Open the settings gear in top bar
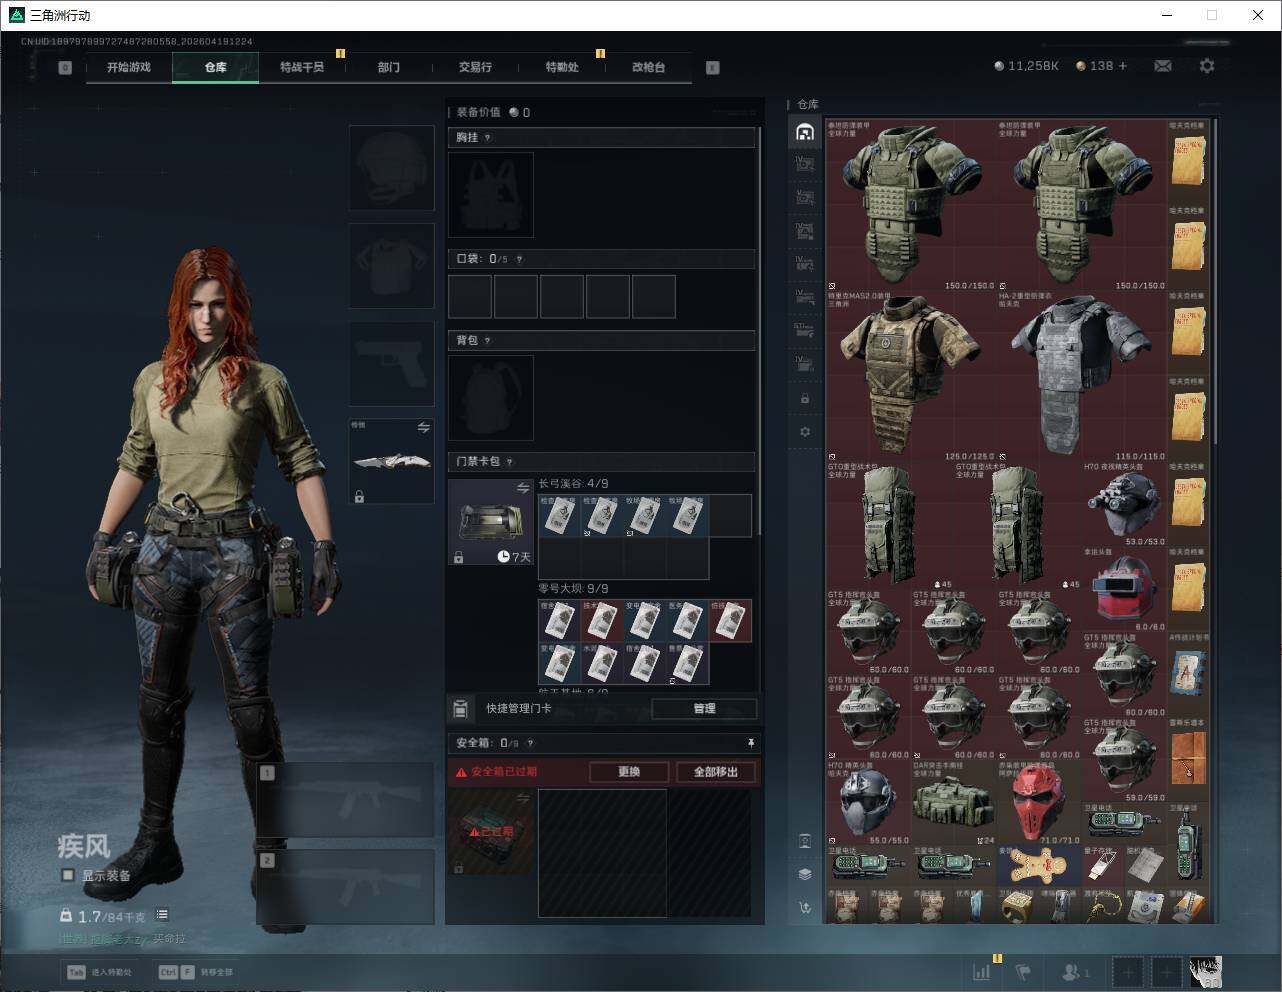 (1207, 66)
